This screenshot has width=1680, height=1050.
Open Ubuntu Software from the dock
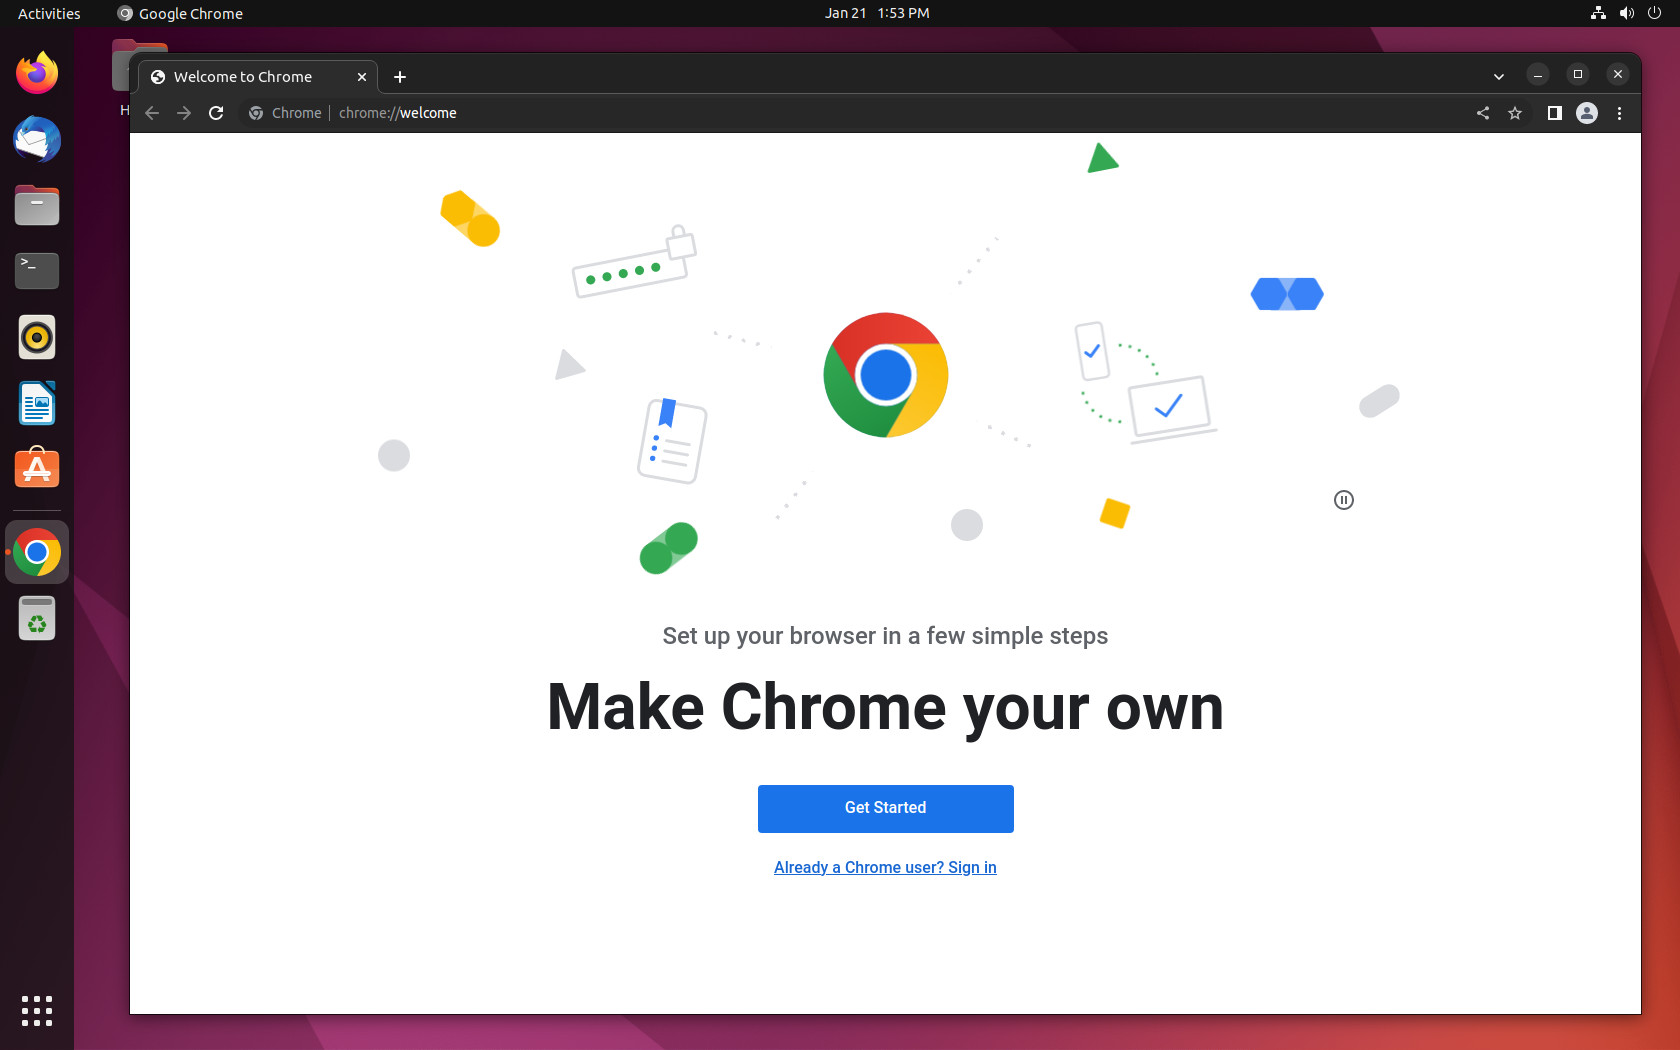(x=37, y=469)
